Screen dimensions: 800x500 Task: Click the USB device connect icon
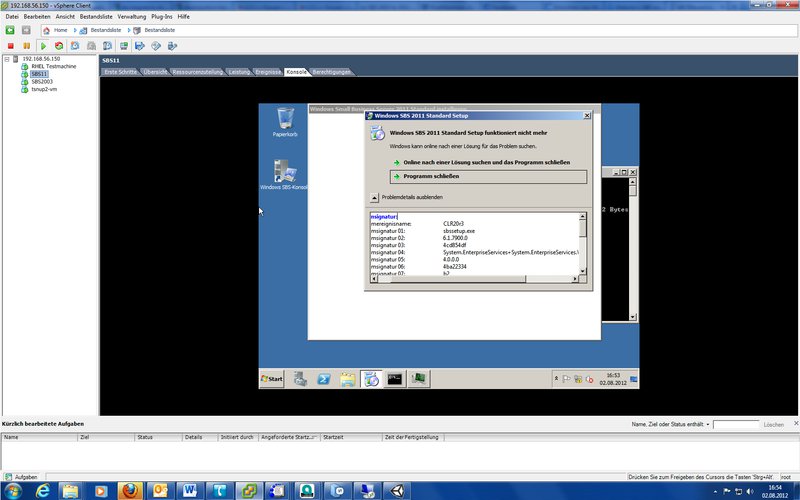[x=172, y=46]
